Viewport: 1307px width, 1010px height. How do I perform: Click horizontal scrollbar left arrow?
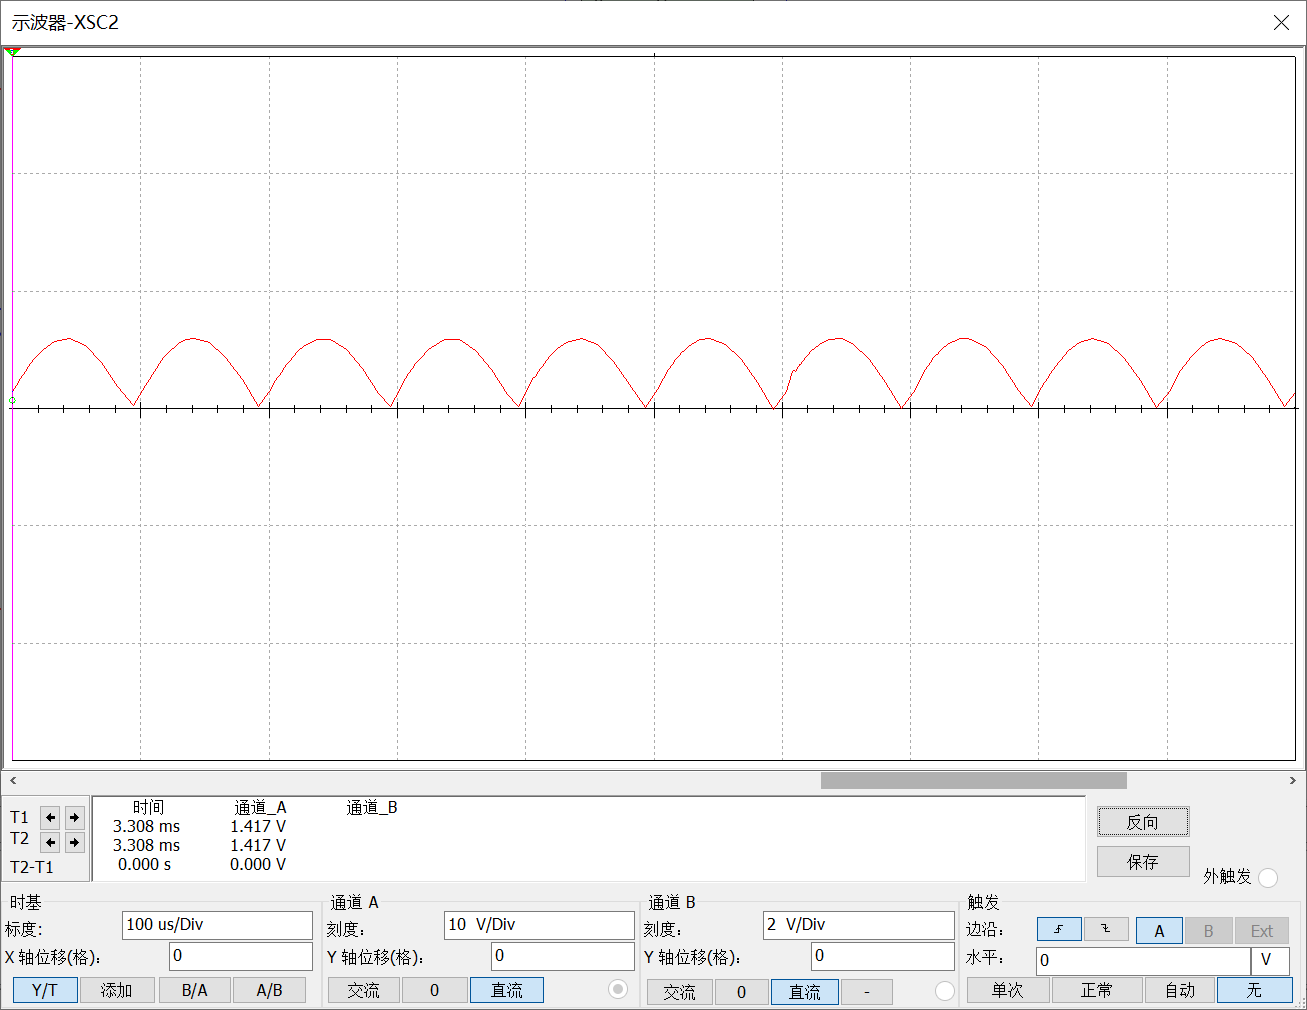(x=13, y=780)
